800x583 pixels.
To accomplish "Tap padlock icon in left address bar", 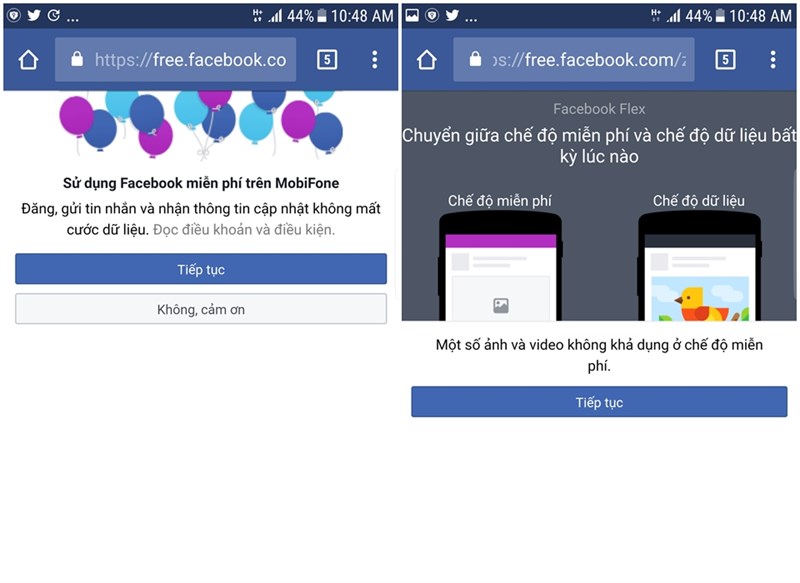I will tap(77, 59).
